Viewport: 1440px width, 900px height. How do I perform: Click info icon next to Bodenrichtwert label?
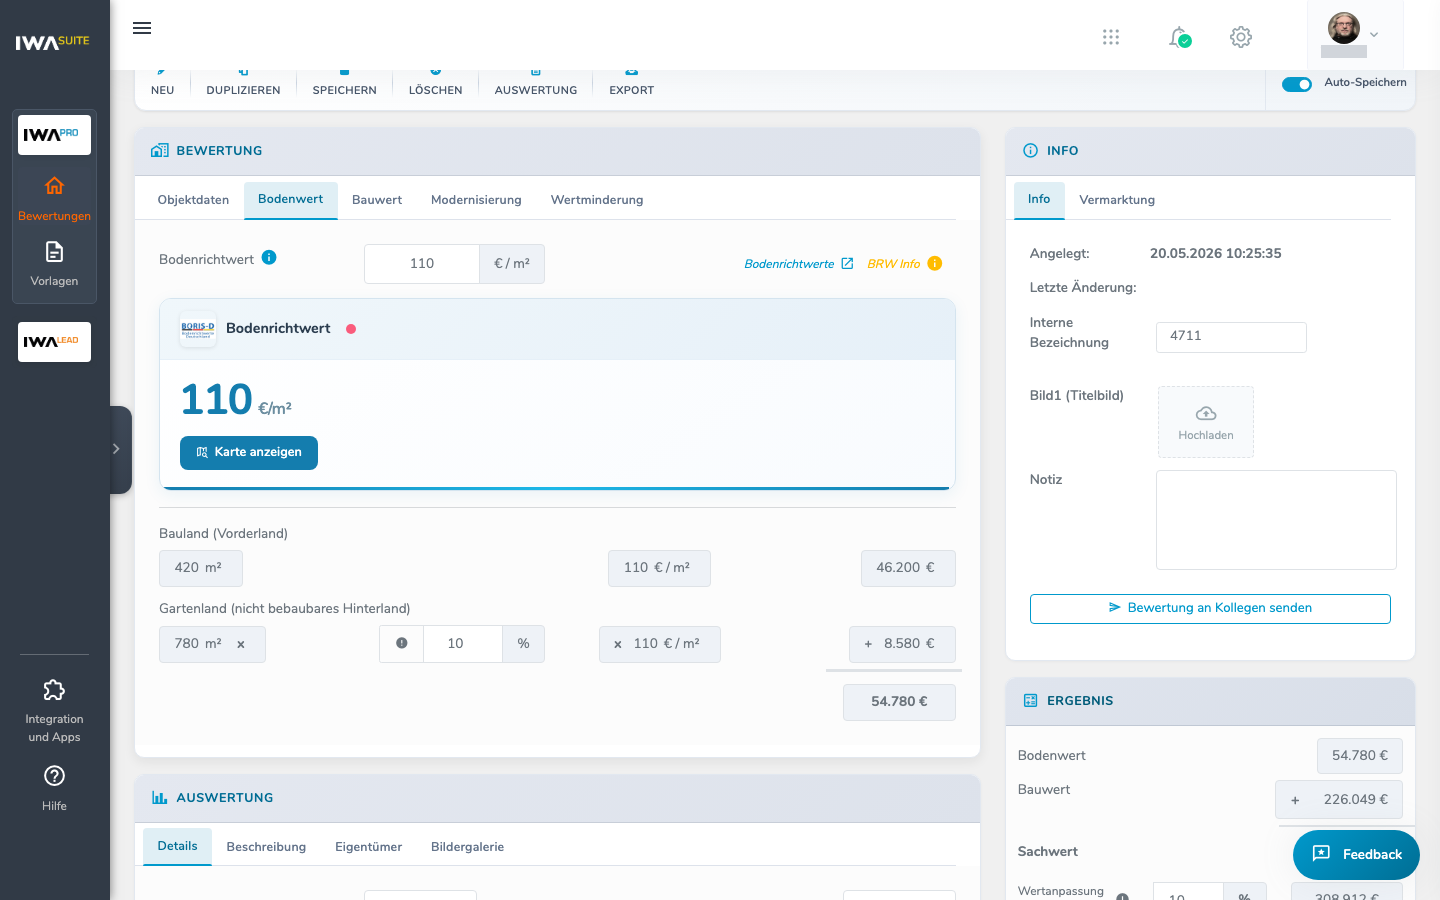tap(269, 258)
